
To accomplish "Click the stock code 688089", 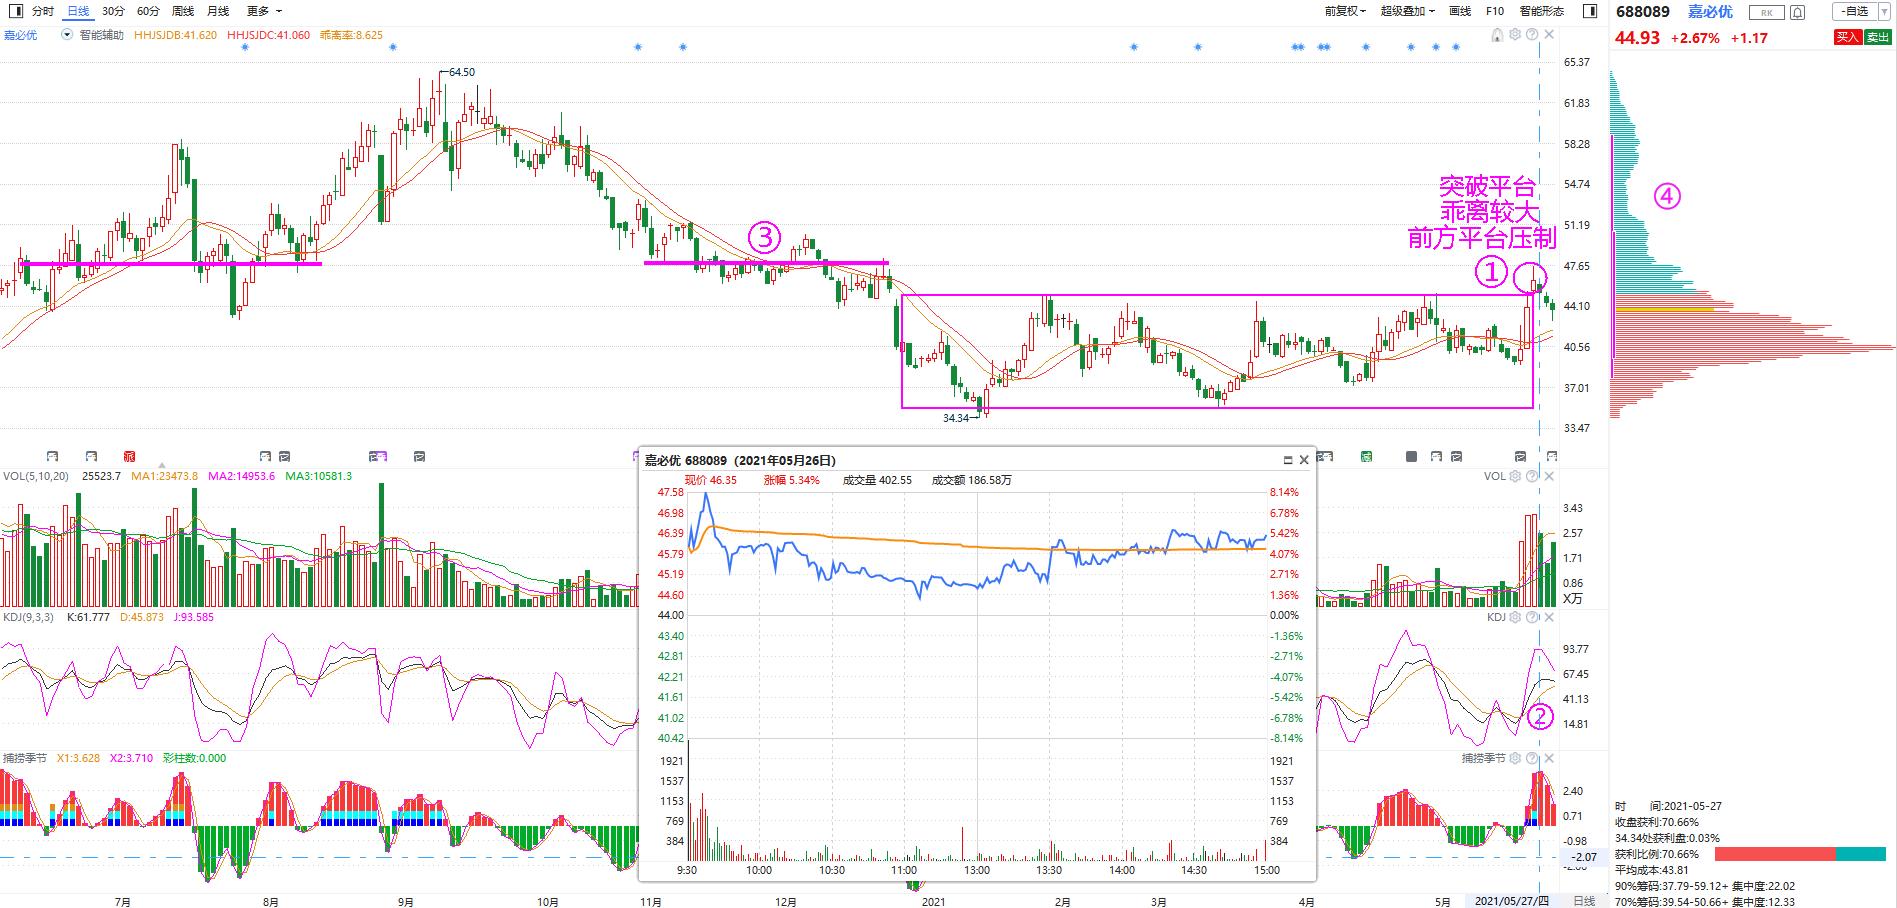I will [x=1644, y=12].
